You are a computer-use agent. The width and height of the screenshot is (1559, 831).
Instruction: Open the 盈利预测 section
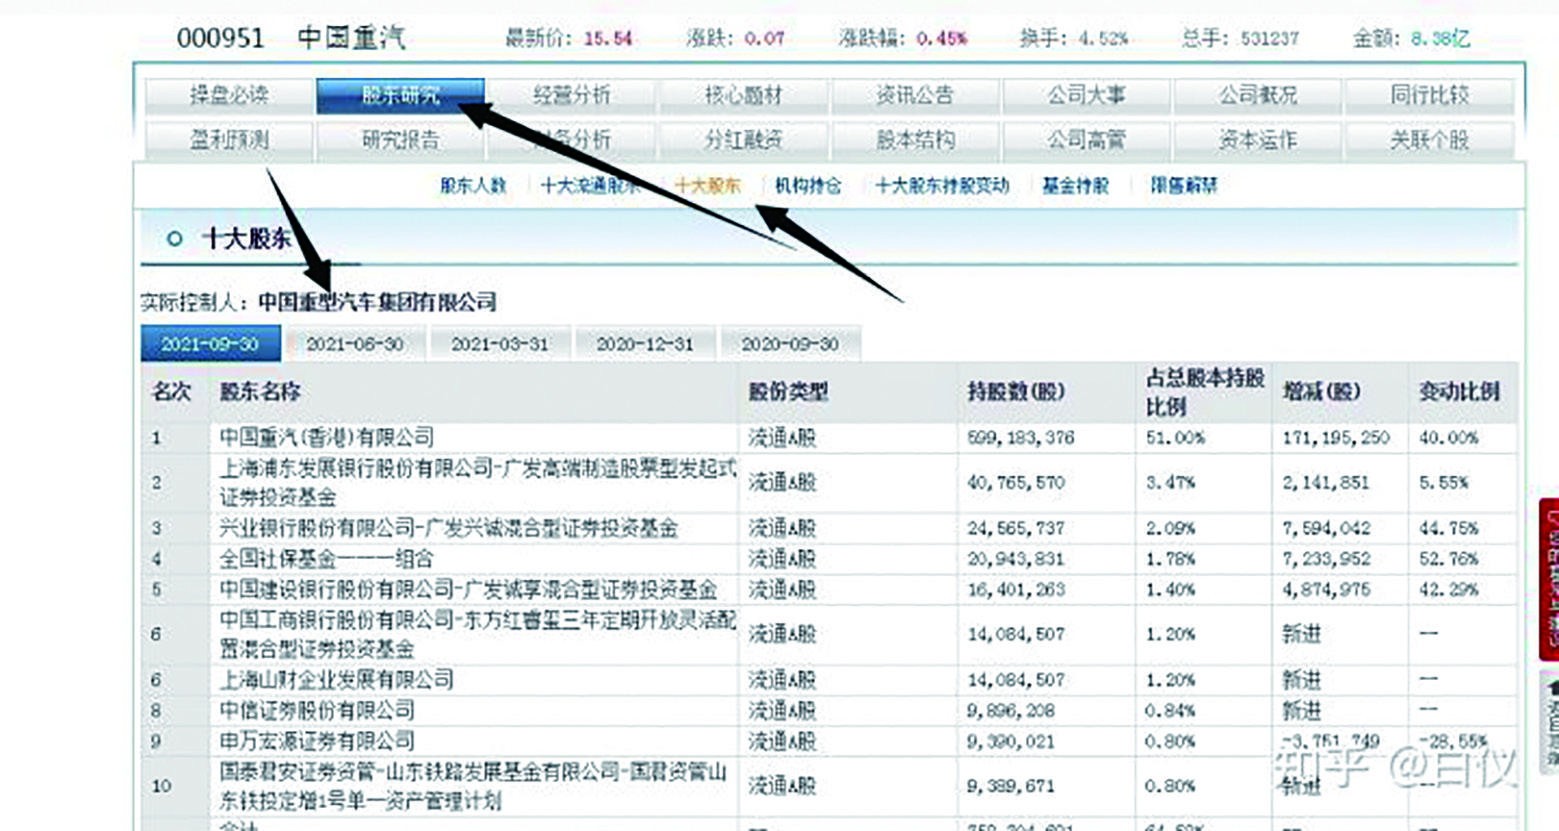231,141
